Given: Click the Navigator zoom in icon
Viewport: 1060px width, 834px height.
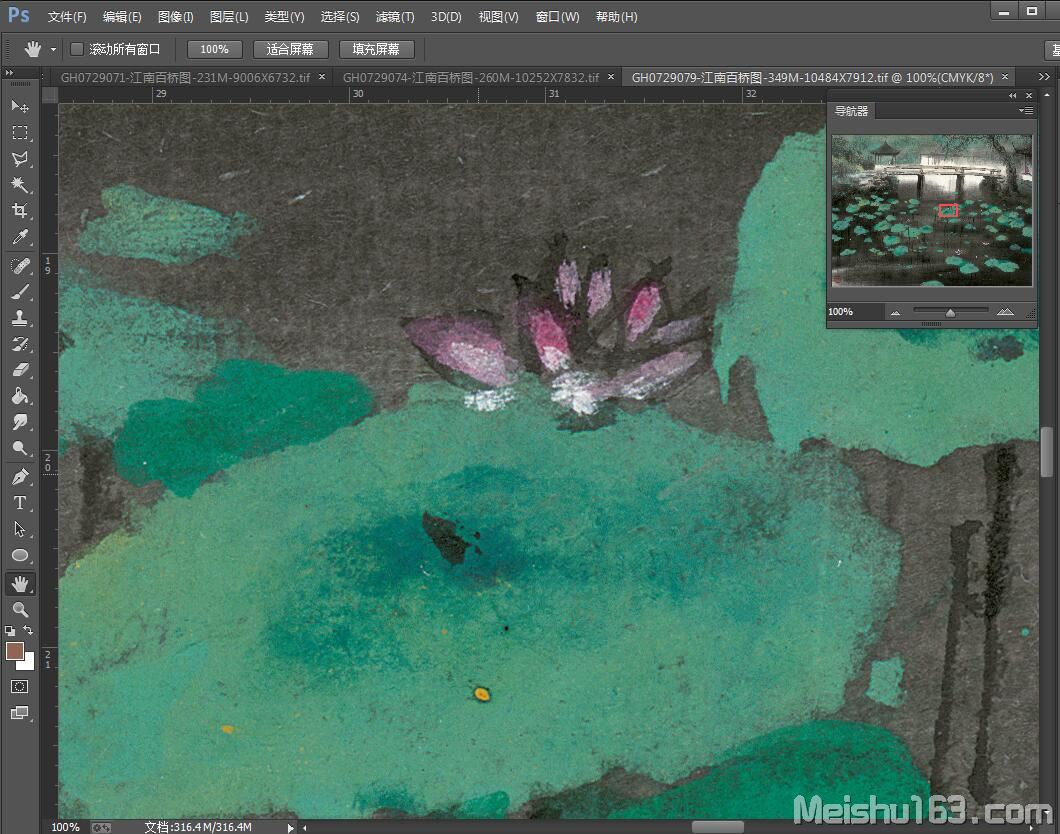Looking at the screenshot, I should [1005, 312].
